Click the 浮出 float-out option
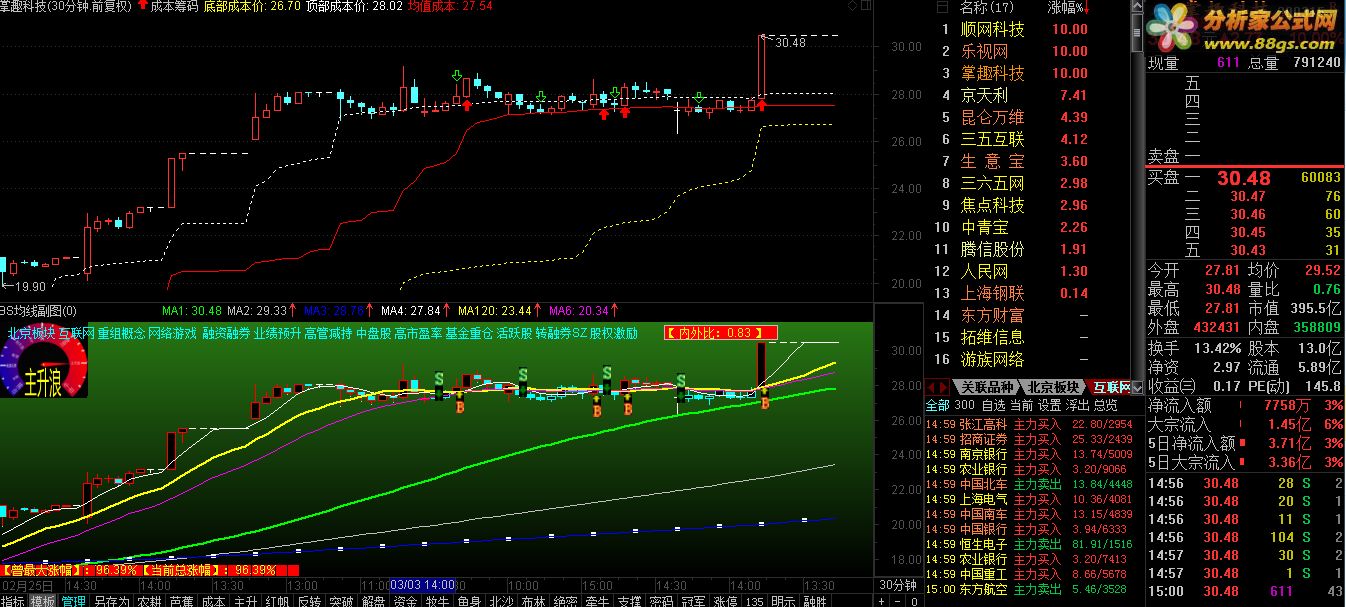The width and height of the screenshot is (1346, 607). pos(1077,405)
